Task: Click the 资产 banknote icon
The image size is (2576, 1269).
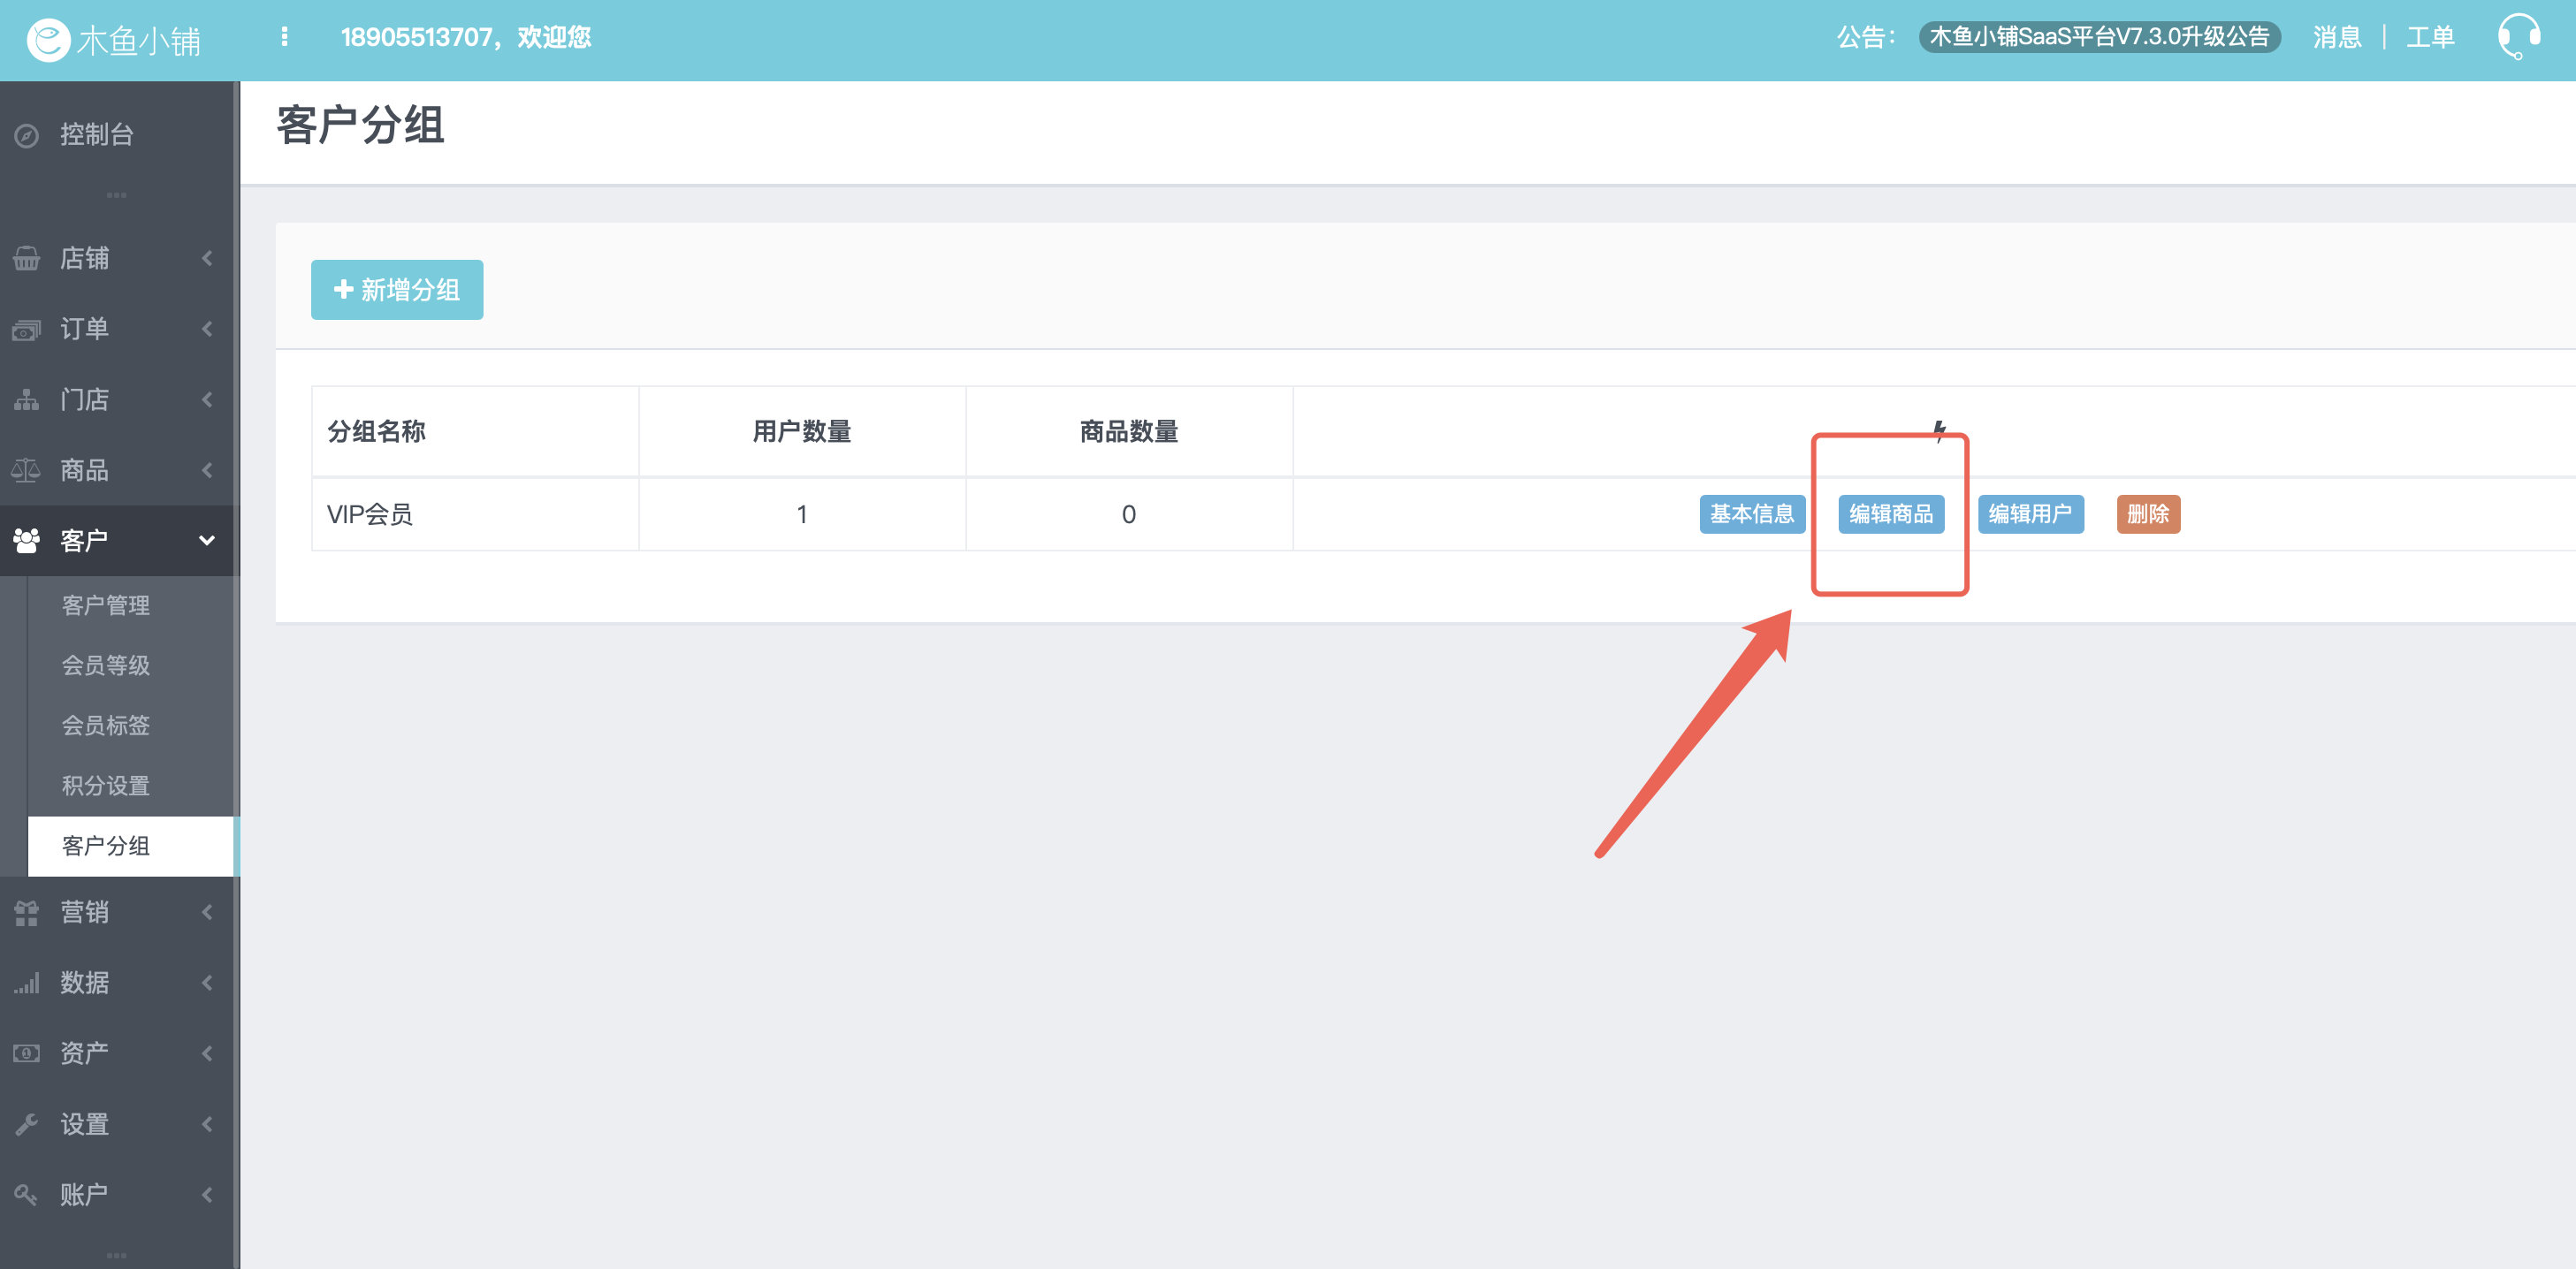Action: (x=27, y=1053)
